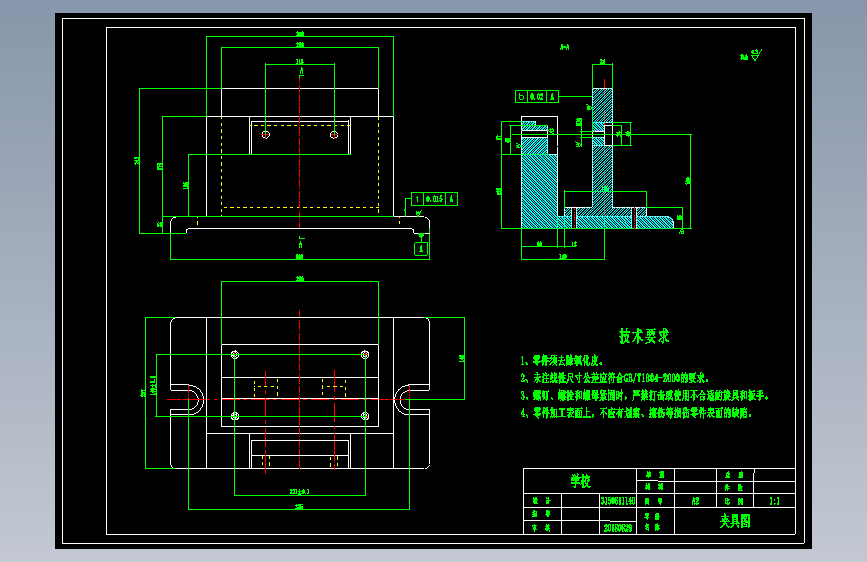Click the 3150611140 number in the title block
Viewport: 867px width, 562px height.
click(x=618, y=501)
